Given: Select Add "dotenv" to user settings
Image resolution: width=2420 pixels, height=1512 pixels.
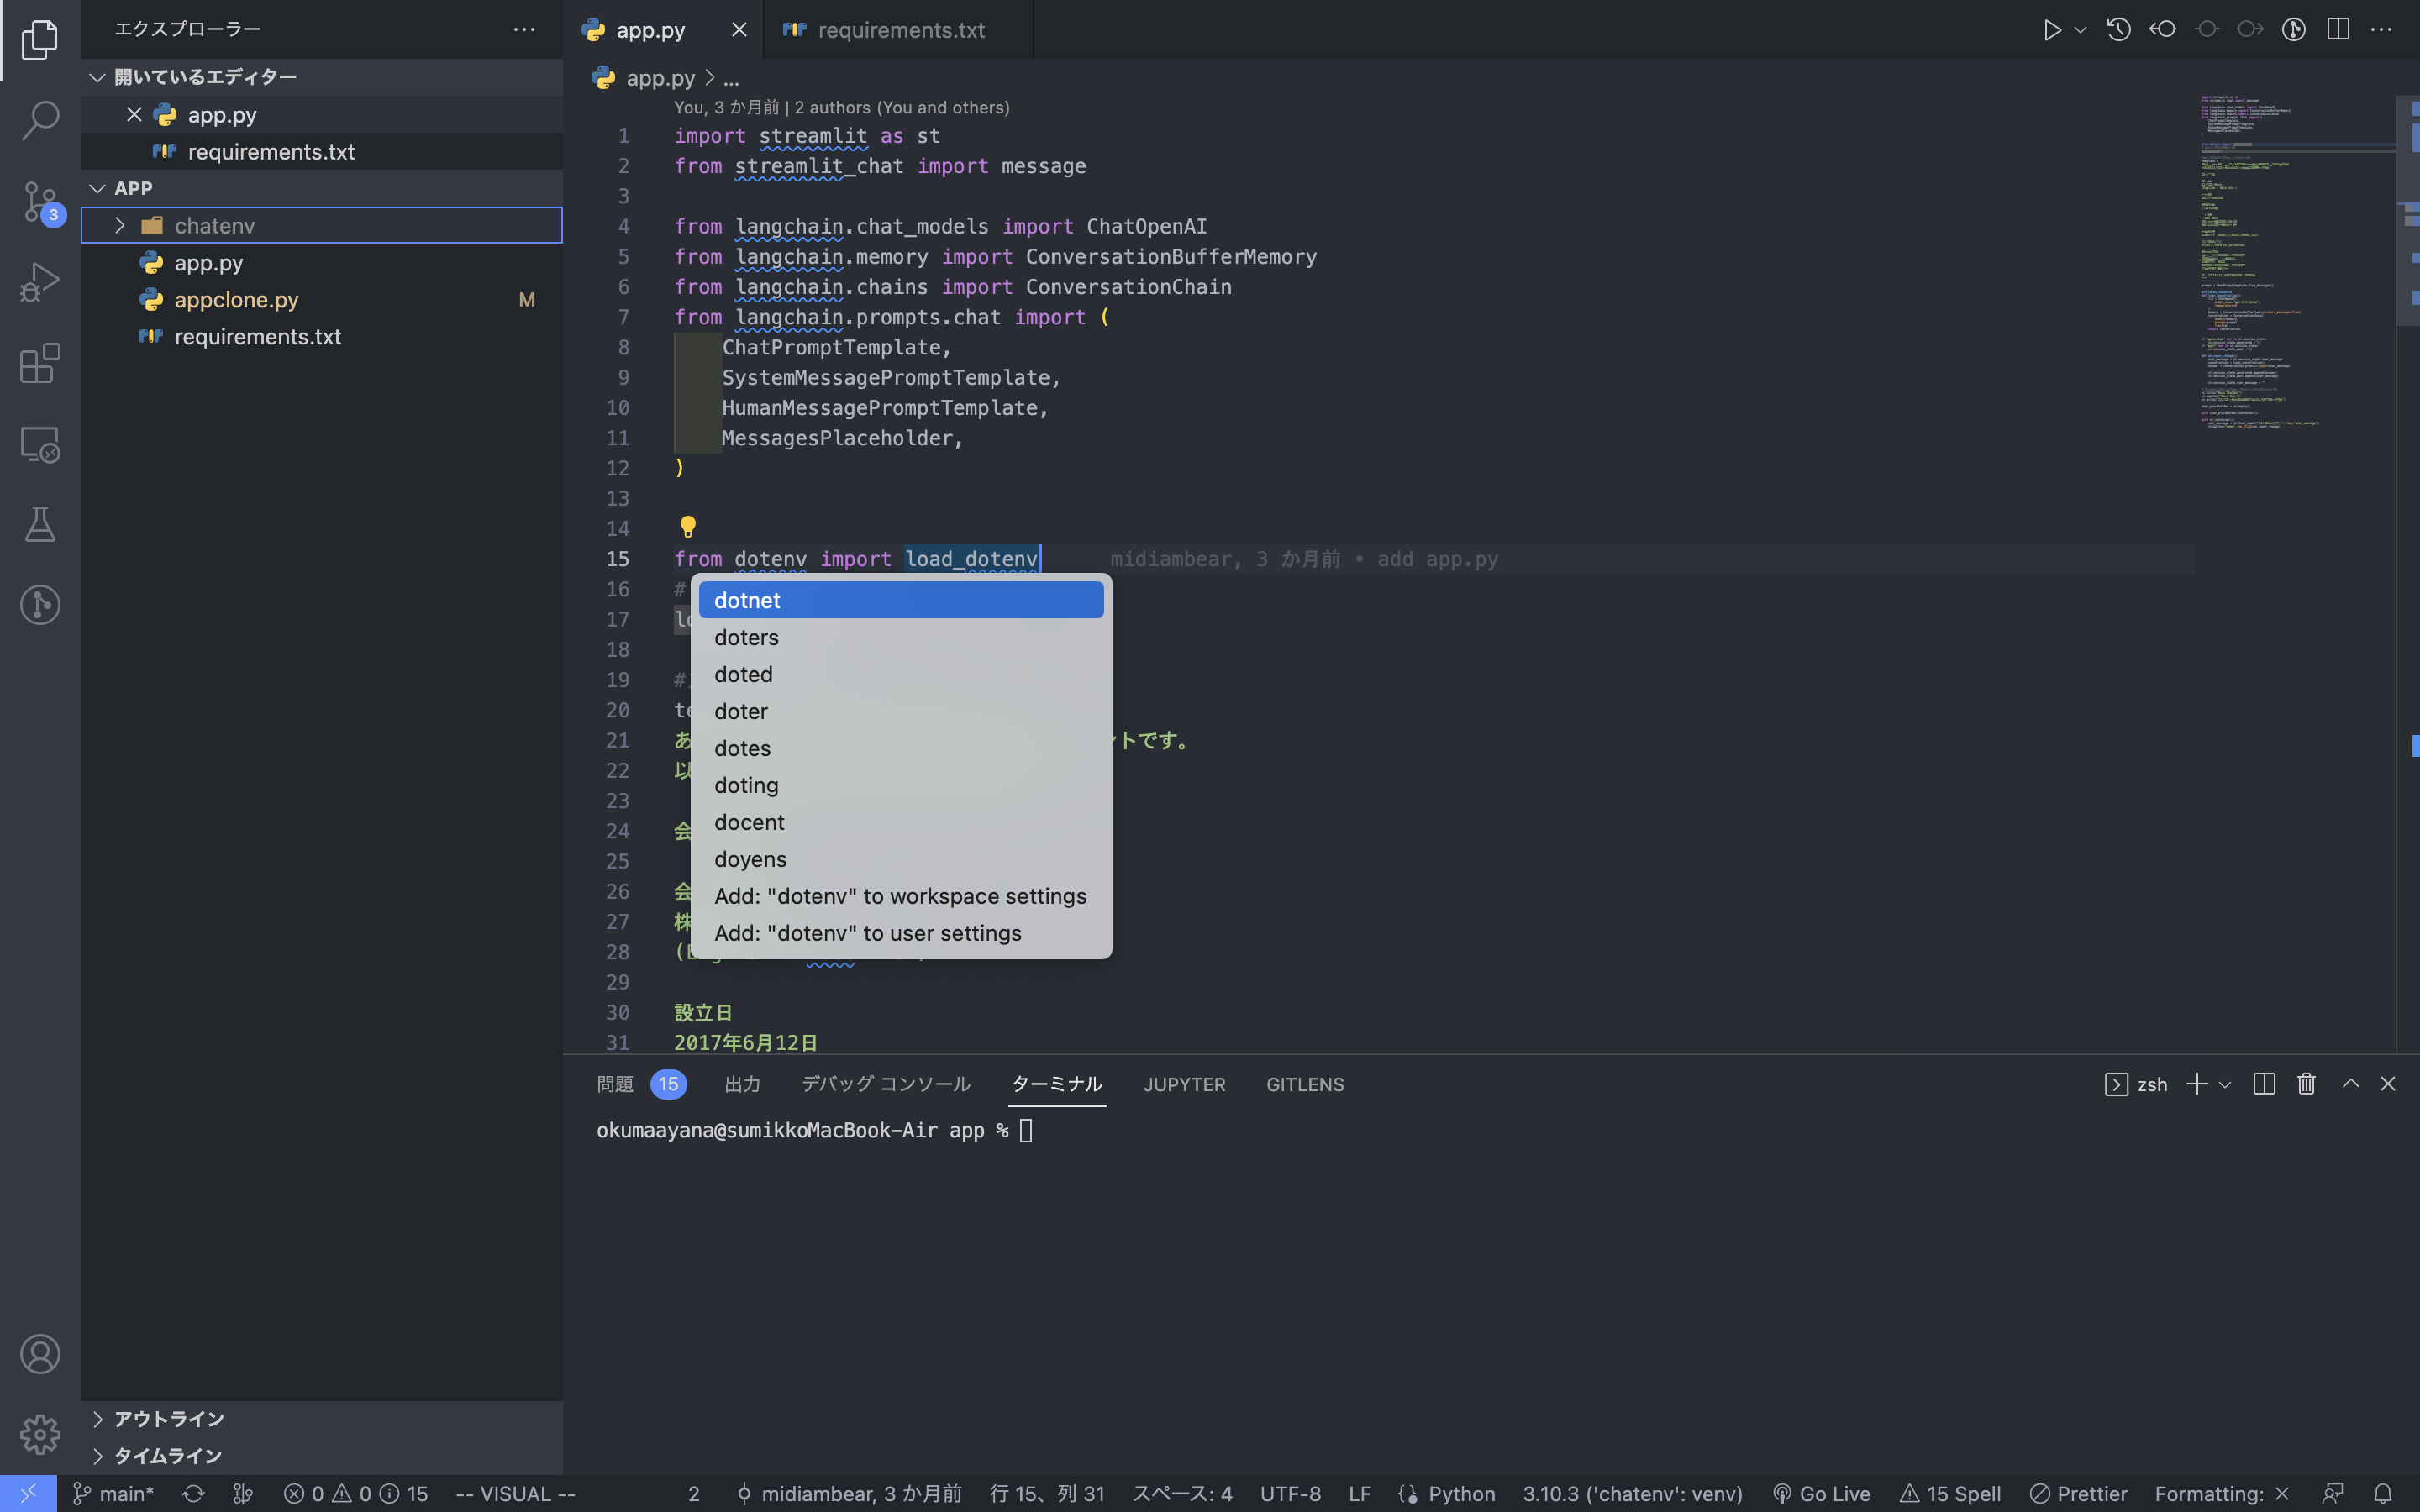Looking at the screenshot, I should pos(867,932).
